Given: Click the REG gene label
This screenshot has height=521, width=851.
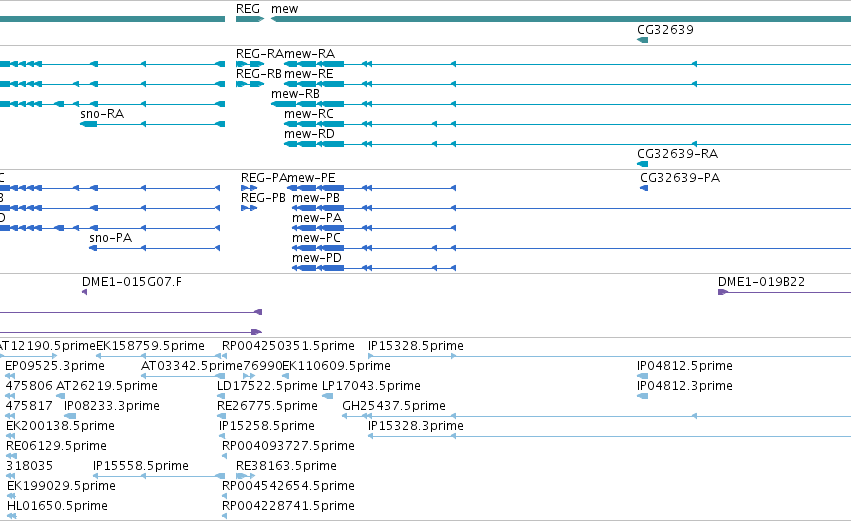Looking at the screenshot, I should click(247, 9).
